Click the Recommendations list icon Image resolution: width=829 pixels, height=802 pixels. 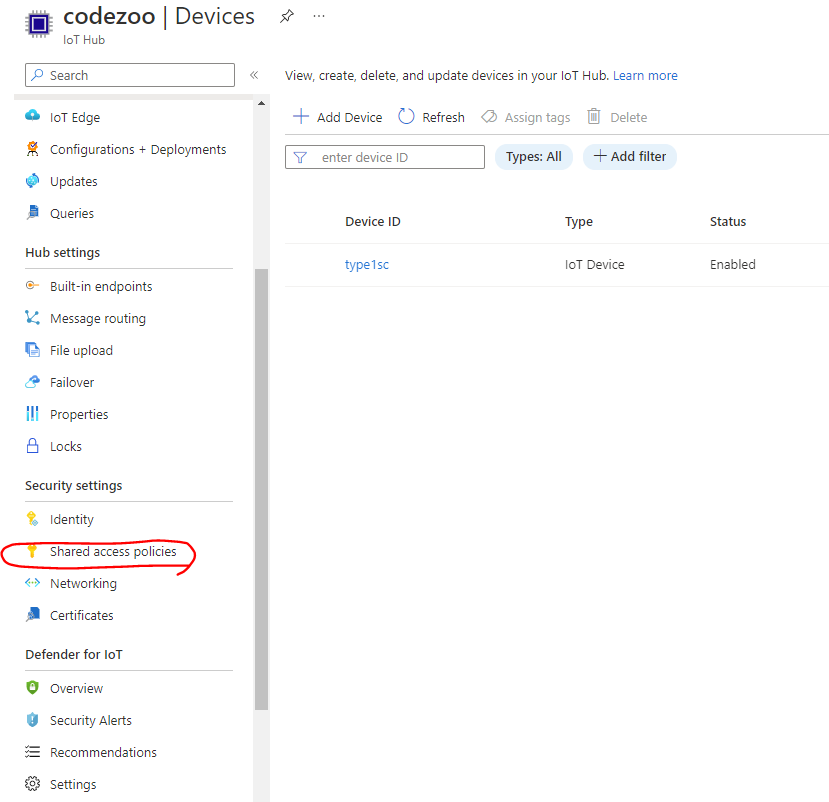tap(32, 752)
